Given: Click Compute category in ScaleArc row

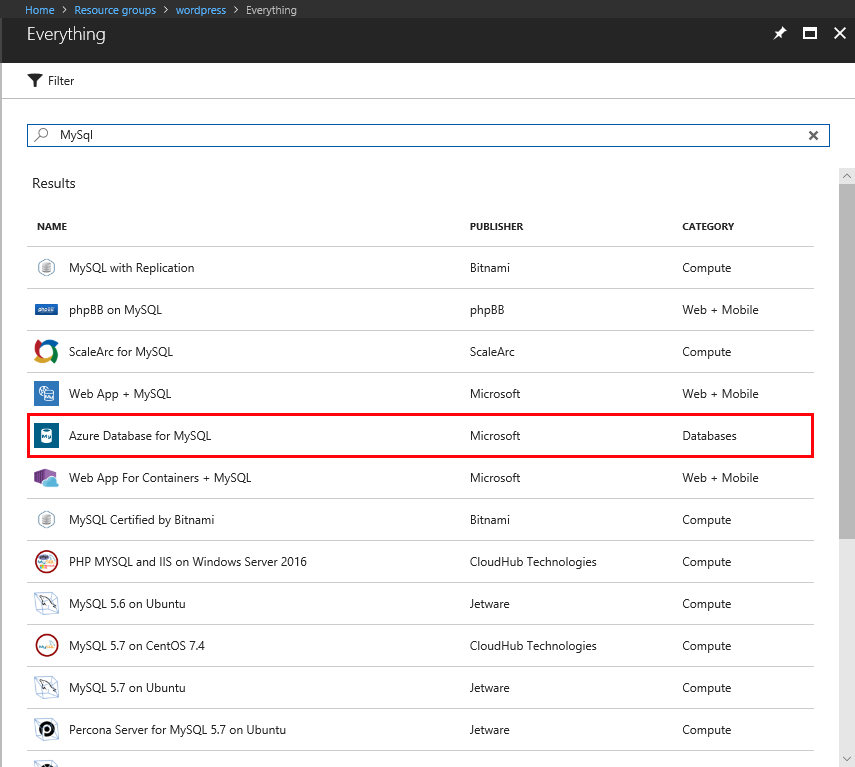Looking at the screenshot, I should [x=707, y=352].
